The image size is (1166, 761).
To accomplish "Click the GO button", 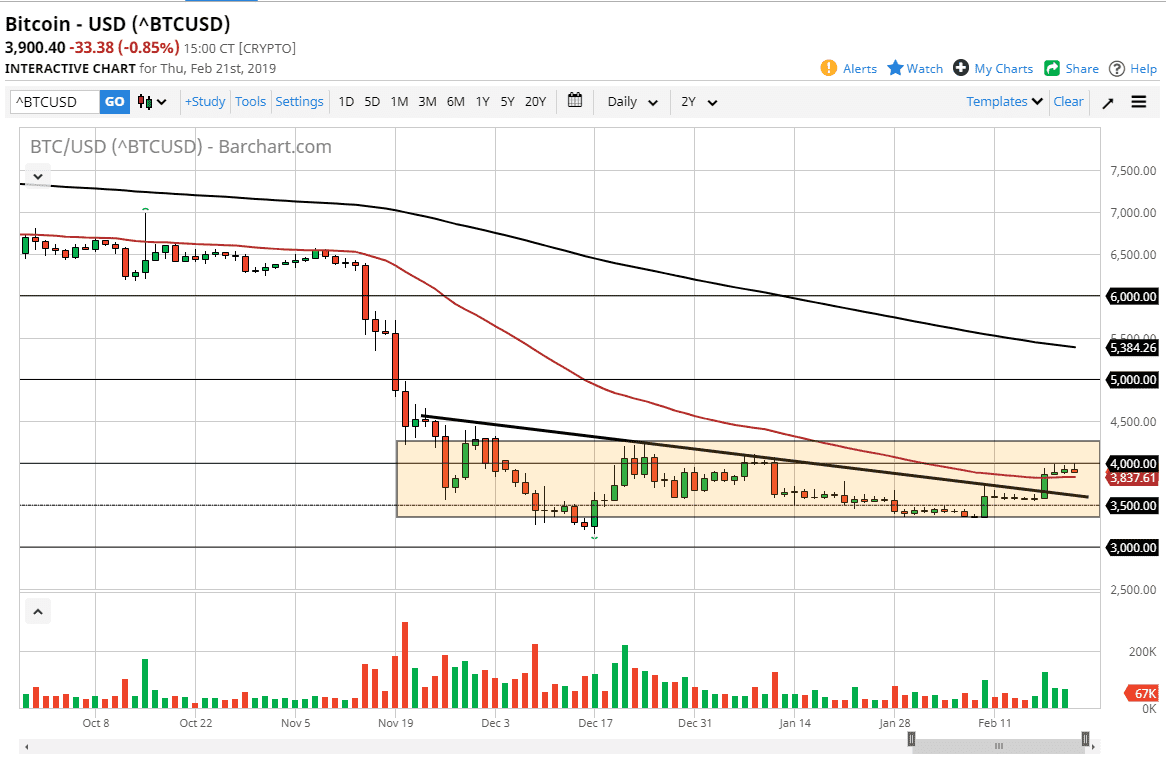I will coord(114,101).
